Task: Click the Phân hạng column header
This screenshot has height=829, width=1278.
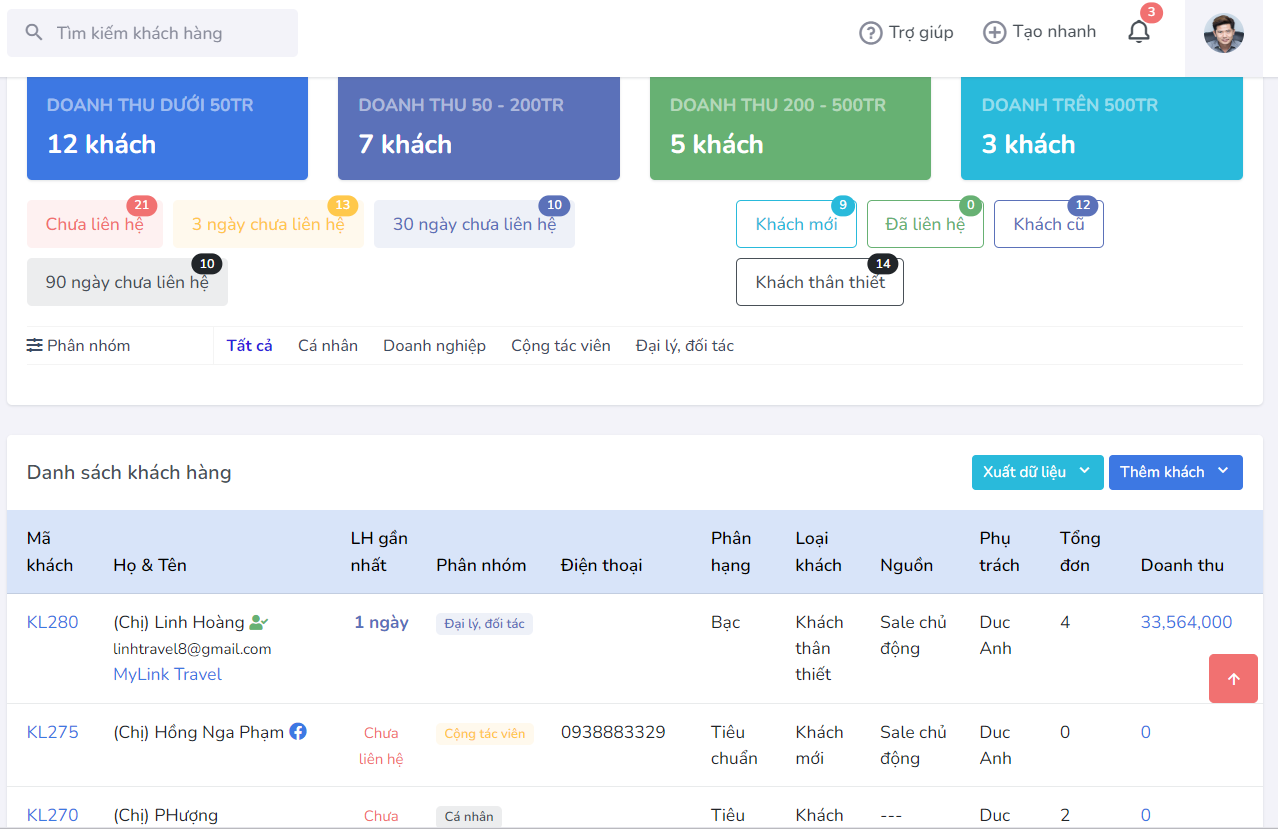Action: pos(731,551)
